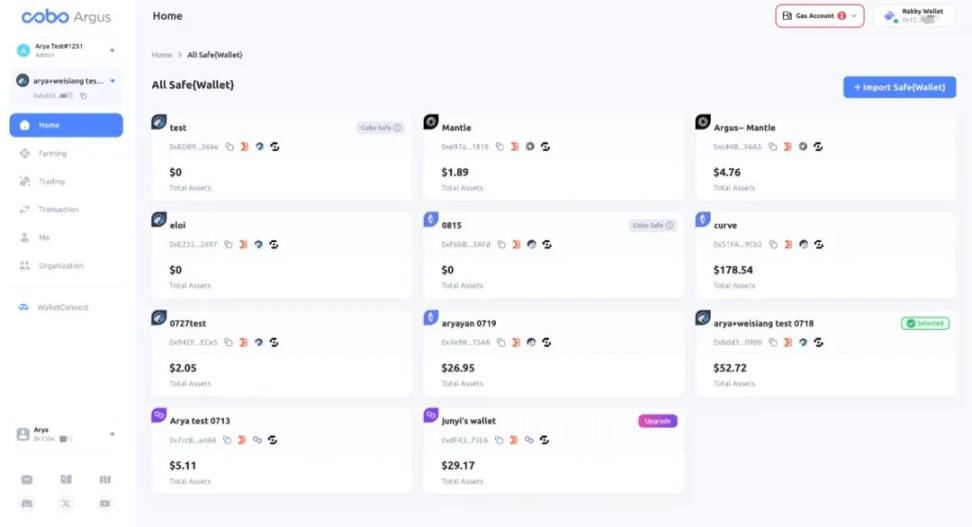
Task: Open the X (Twitter) icon in the sidebar footer
Action: click(66, 503)
